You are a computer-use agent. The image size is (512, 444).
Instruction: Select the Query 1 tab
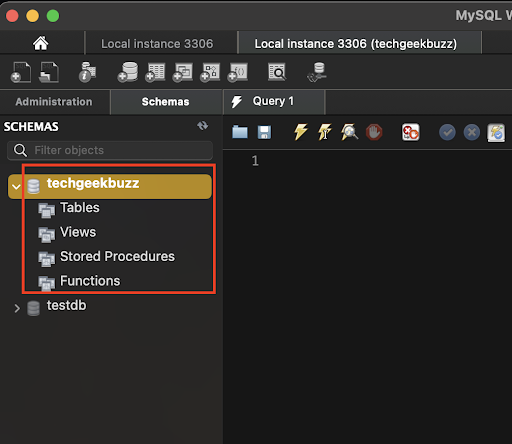coord(273,101)
